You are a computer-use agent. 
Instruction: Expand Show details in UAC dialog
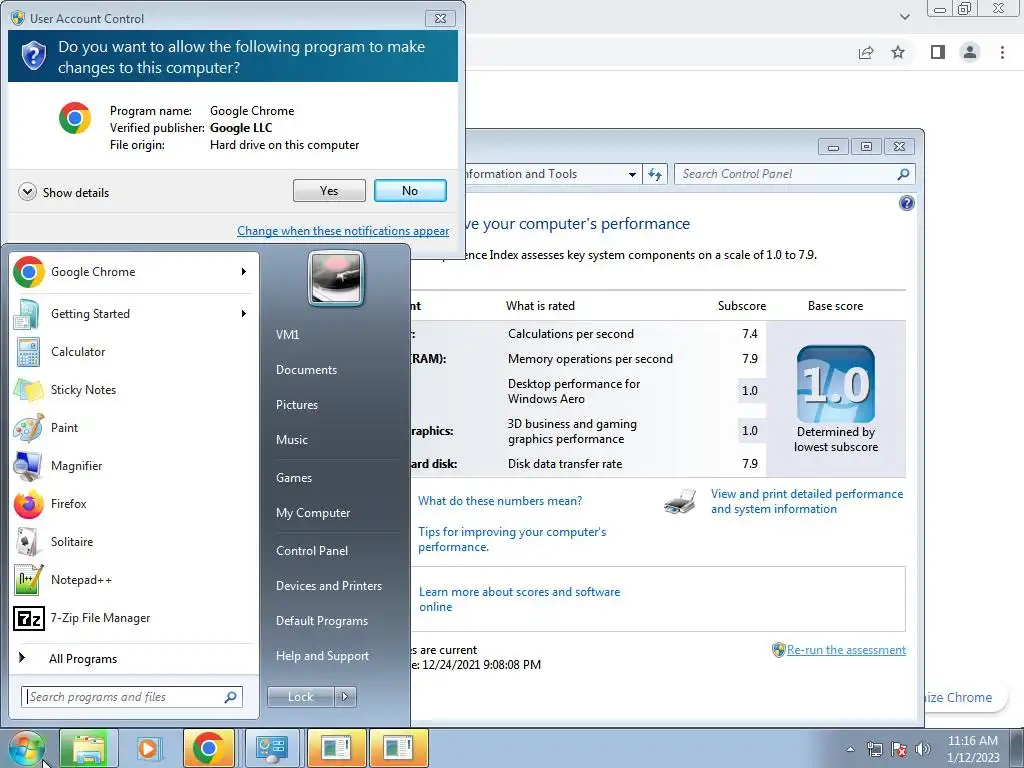64,193
